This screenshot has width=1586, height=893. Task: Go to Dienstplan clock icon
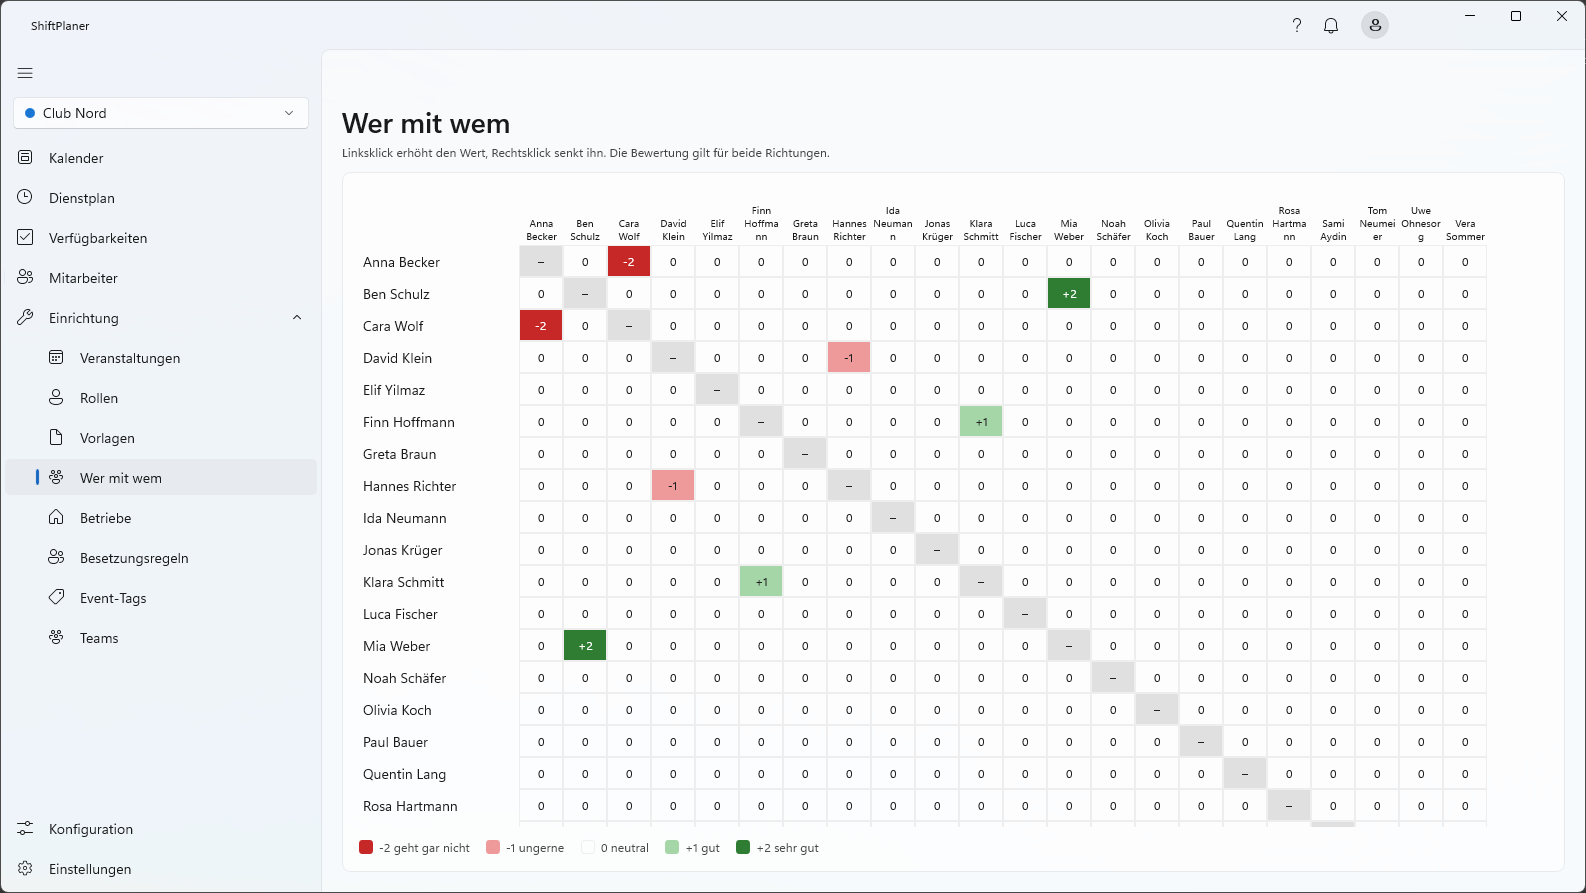[26, 198]
